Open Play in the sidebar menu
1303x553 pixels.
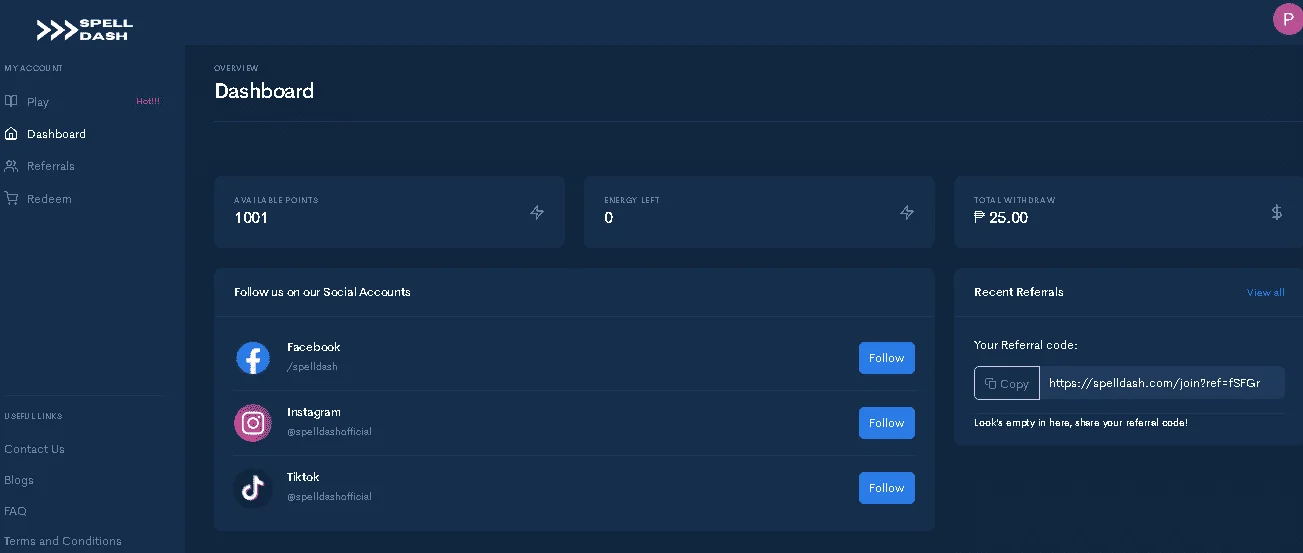tap(38, 102)
